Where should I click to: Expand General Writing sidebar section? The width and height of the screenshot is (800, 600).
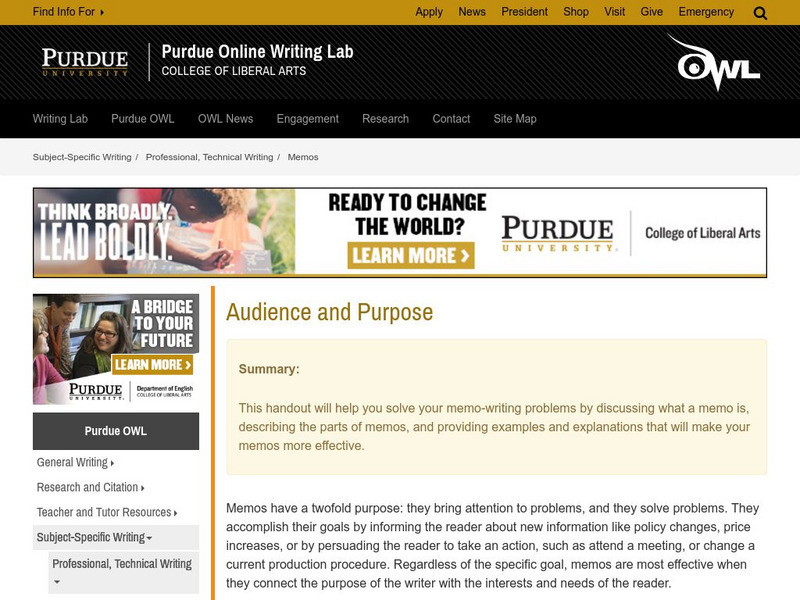pyautogui.click(x=75, y=463)
